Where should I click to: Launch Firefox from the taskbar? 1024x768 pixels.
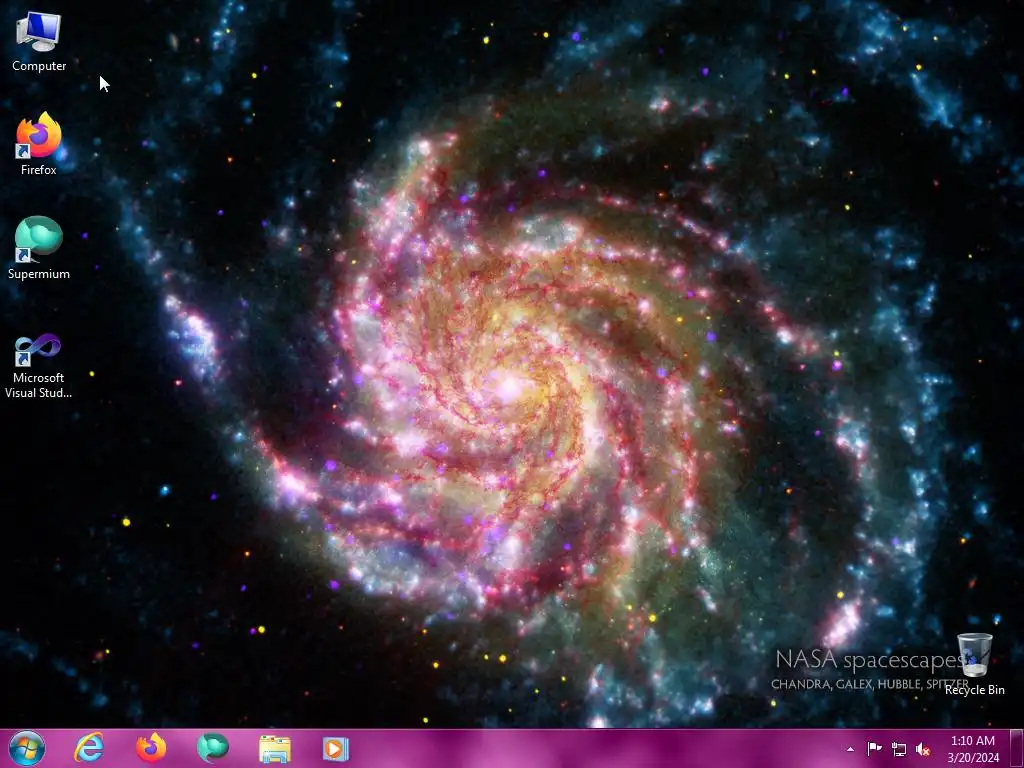click(151, 748)
